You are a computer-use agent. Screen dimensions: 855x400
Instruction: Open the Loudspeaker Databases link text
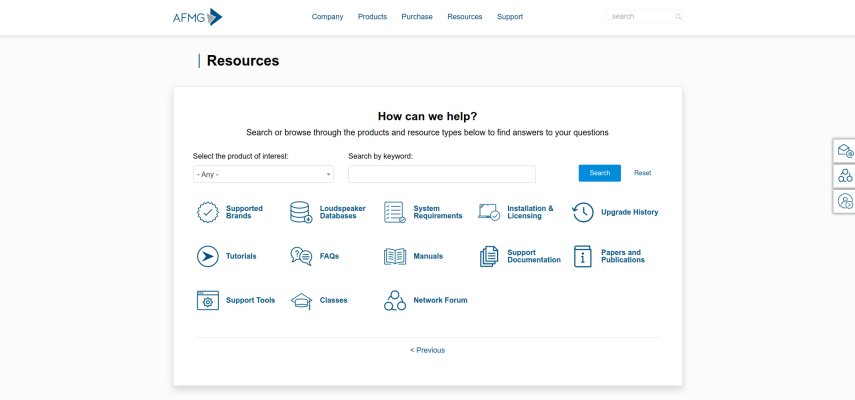pyautogui.click(x=342, y=212)
